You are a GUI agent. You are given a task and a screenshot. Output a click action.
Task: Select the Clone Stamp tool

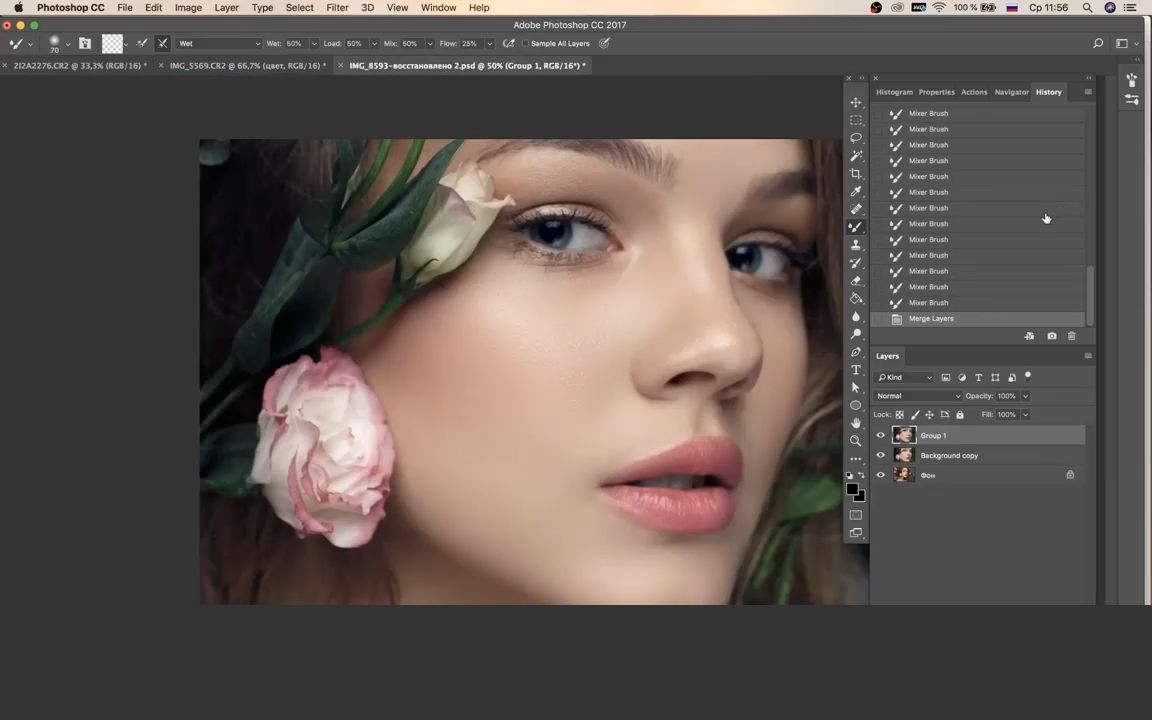856,245
